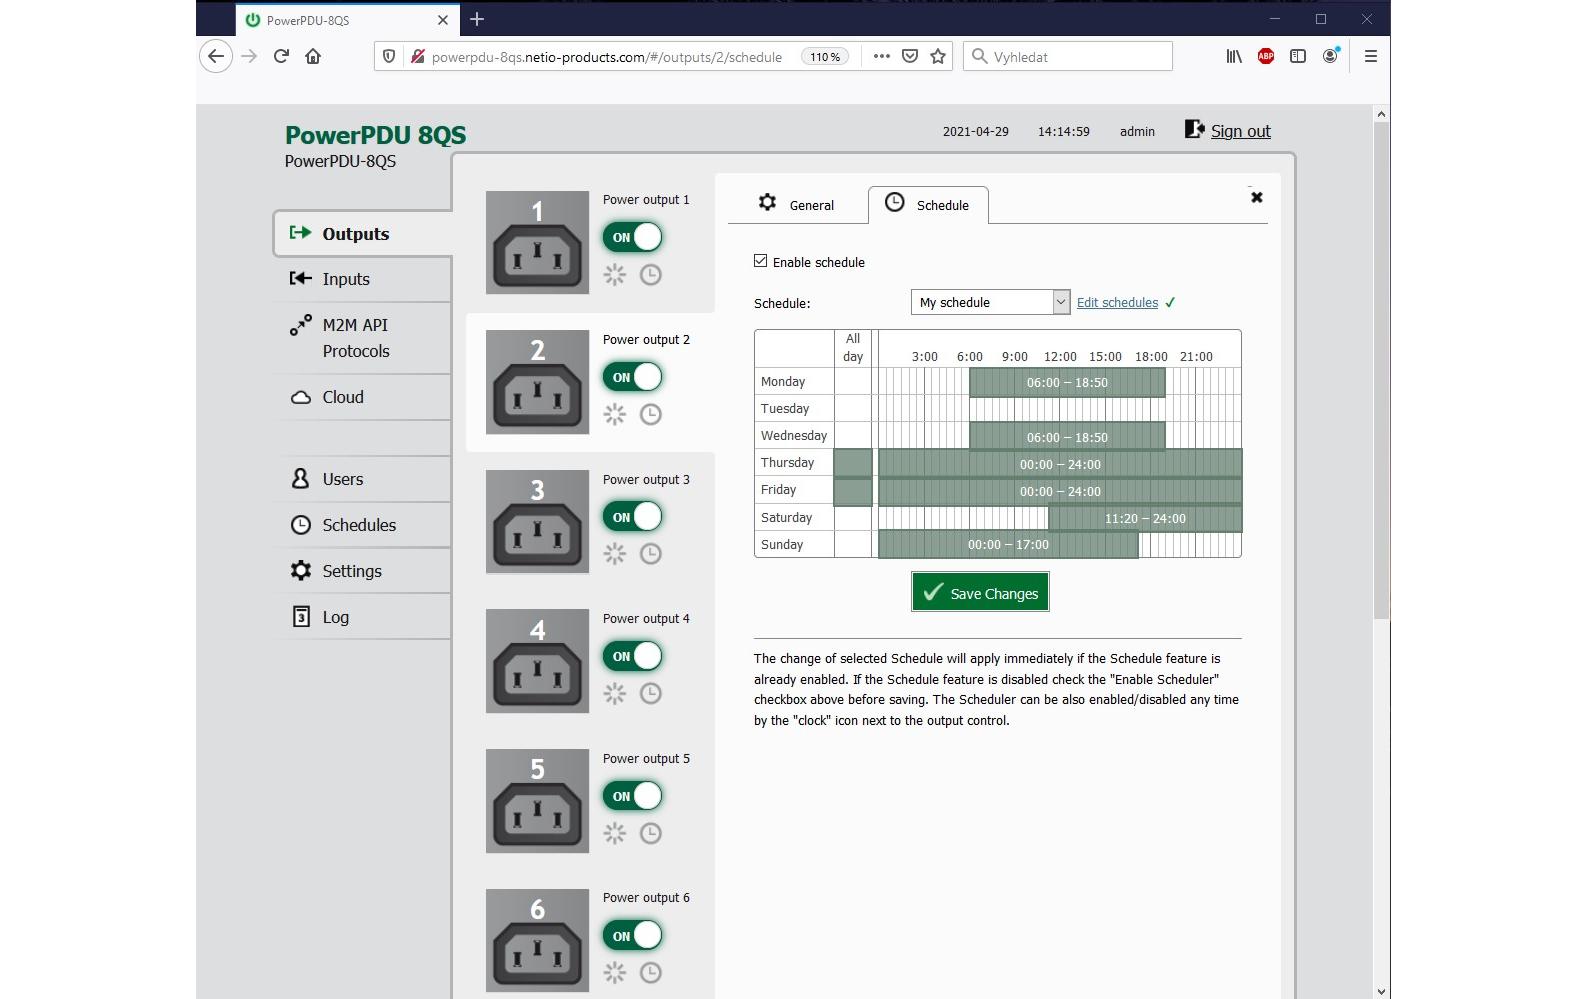
Task: Uncheck the Enable schedule checkbox
Action: (x=761, y=261)
